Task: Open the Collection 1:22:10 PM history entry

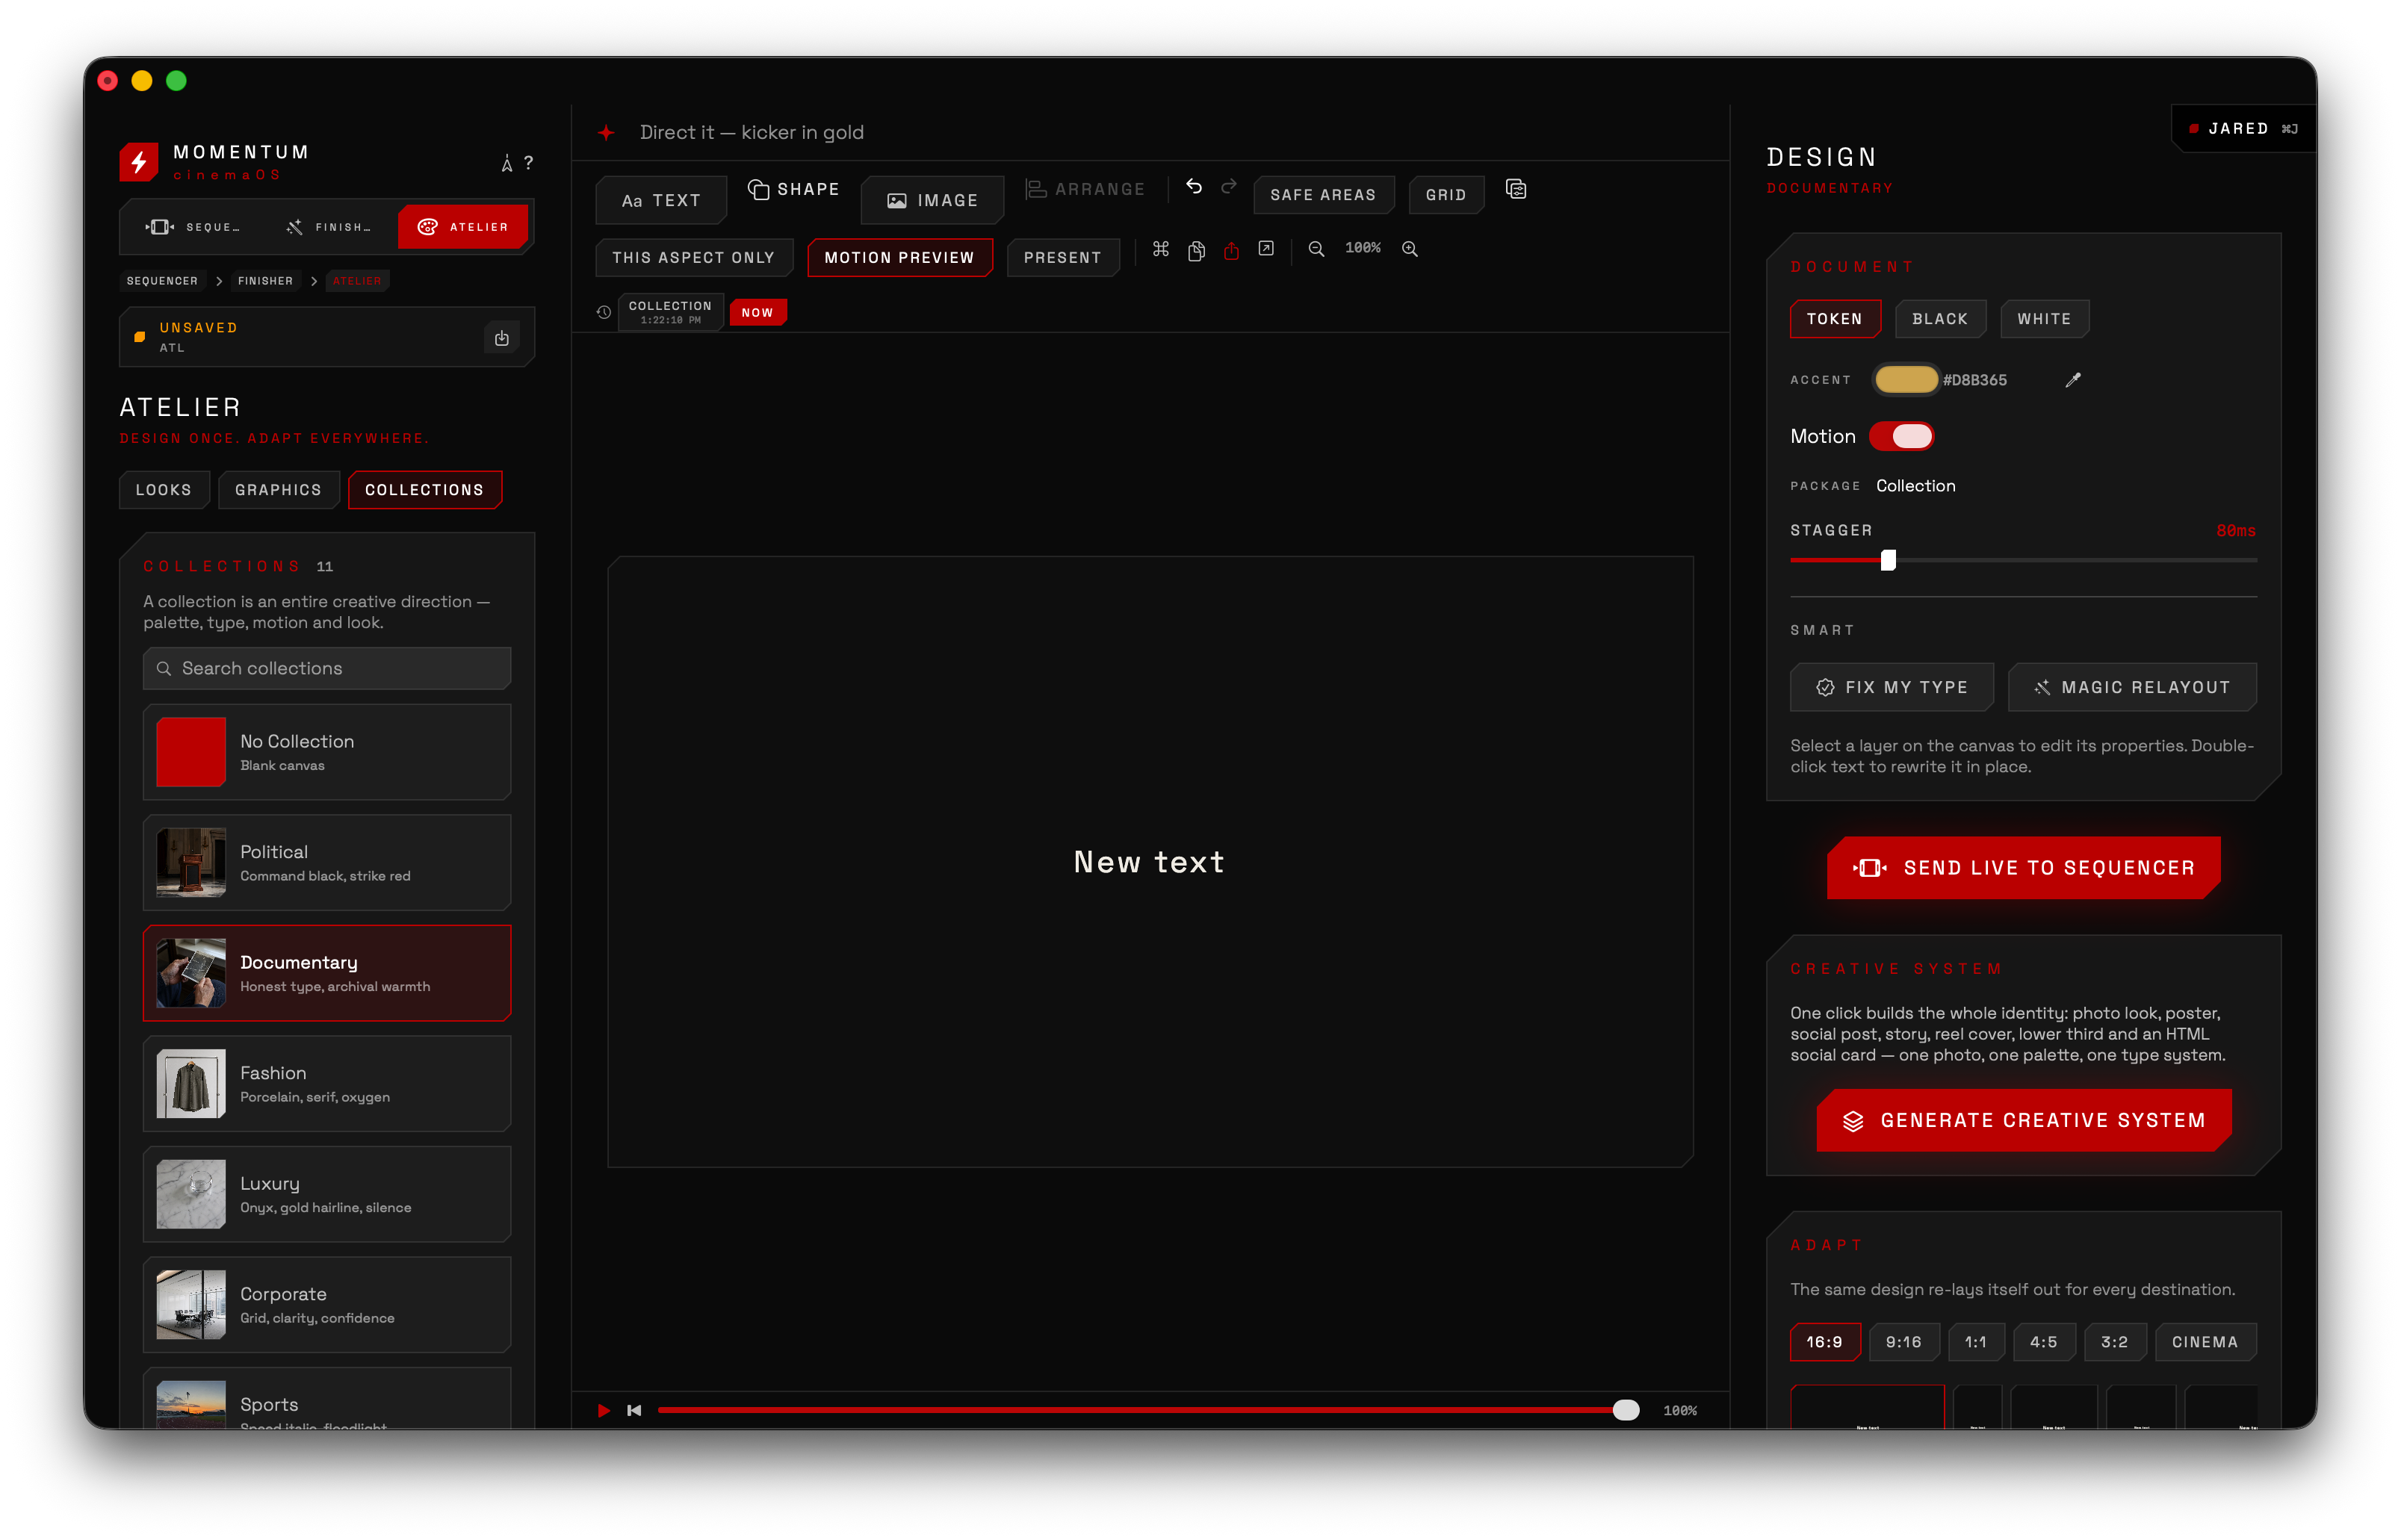Action: point(670,313)
